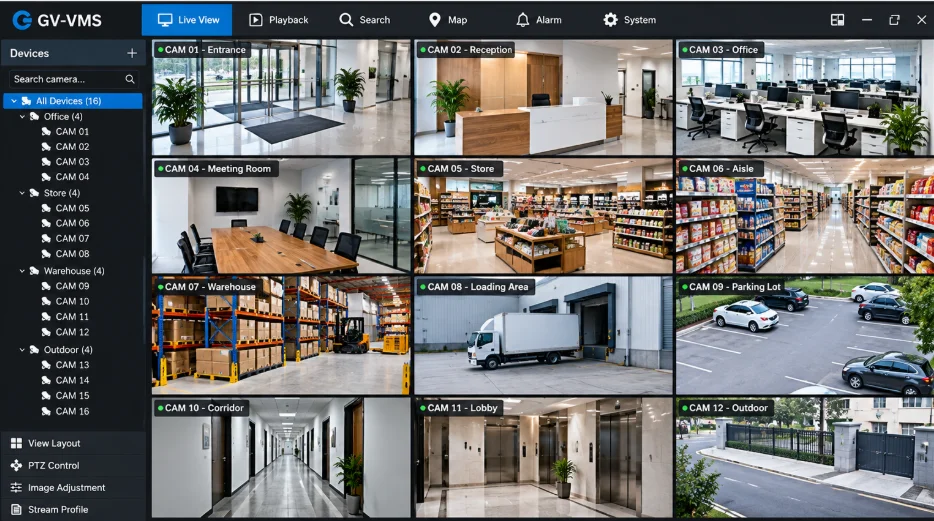This screenshot has height=521, width=934.
Task: Open the Playback tab
Action: tap(279, 20)
